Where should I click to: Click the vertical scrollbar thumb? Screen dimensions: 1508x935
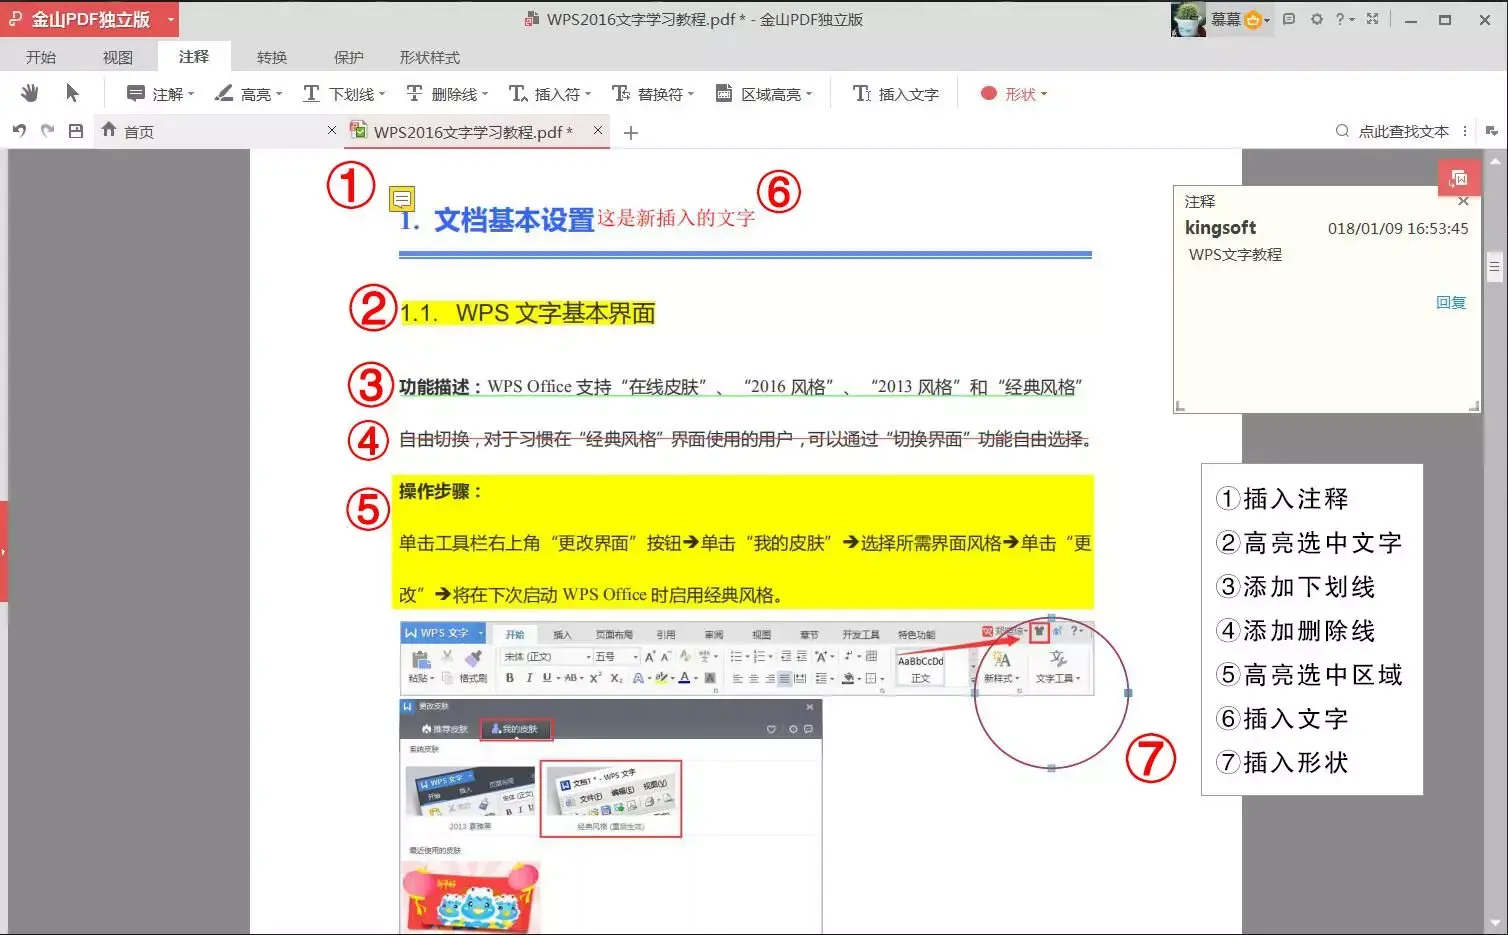coord(1495,266)
